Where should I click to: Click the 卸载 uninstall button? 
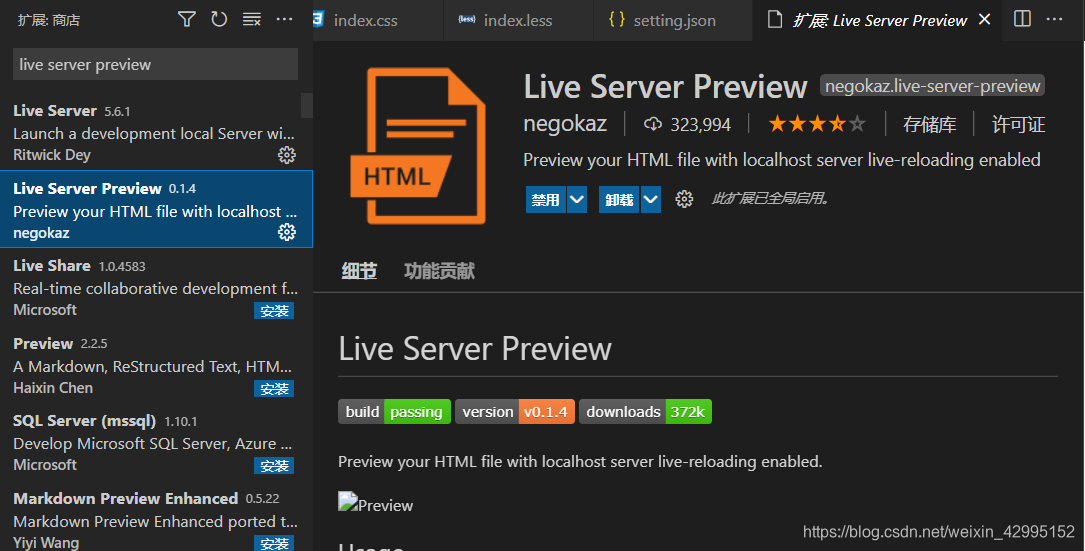pyautogui.click(x=619, y=199)
